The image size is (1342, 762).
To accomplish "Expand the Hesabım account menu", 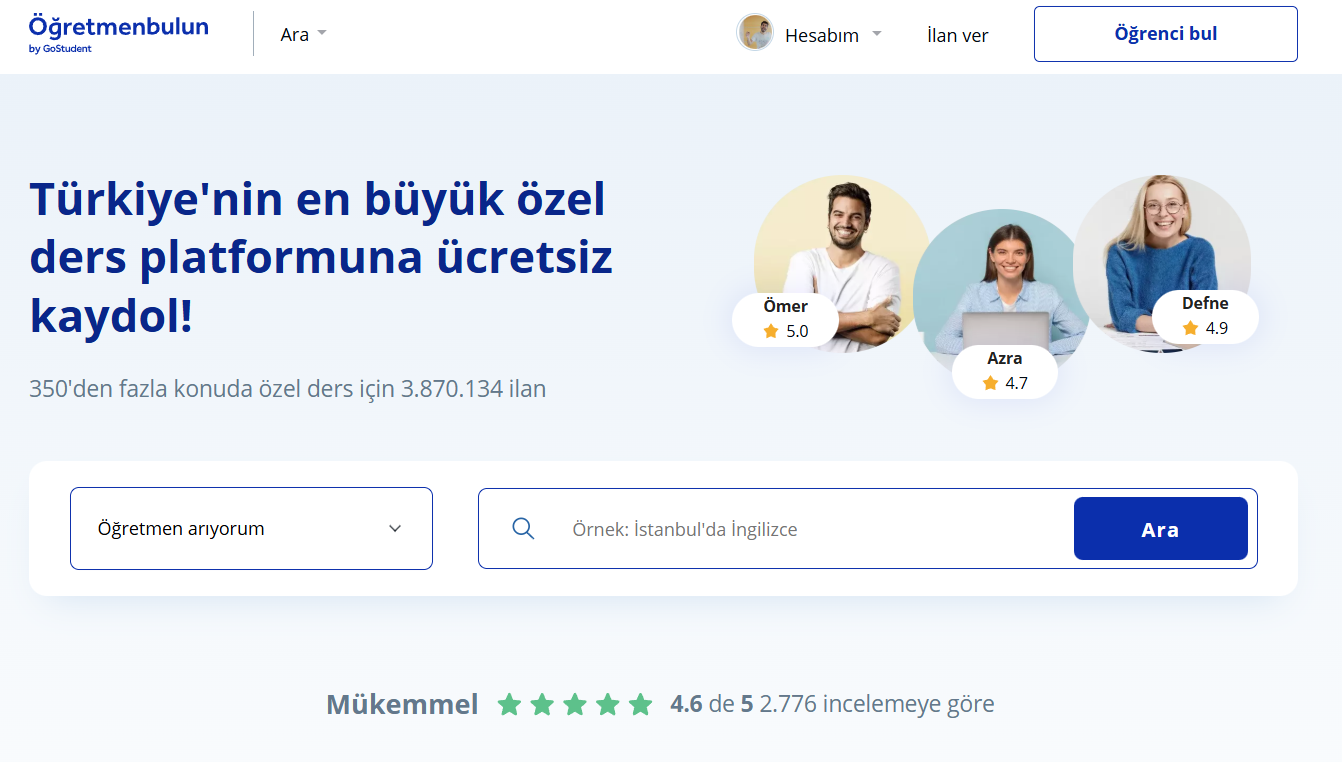I will coord(832,35).
